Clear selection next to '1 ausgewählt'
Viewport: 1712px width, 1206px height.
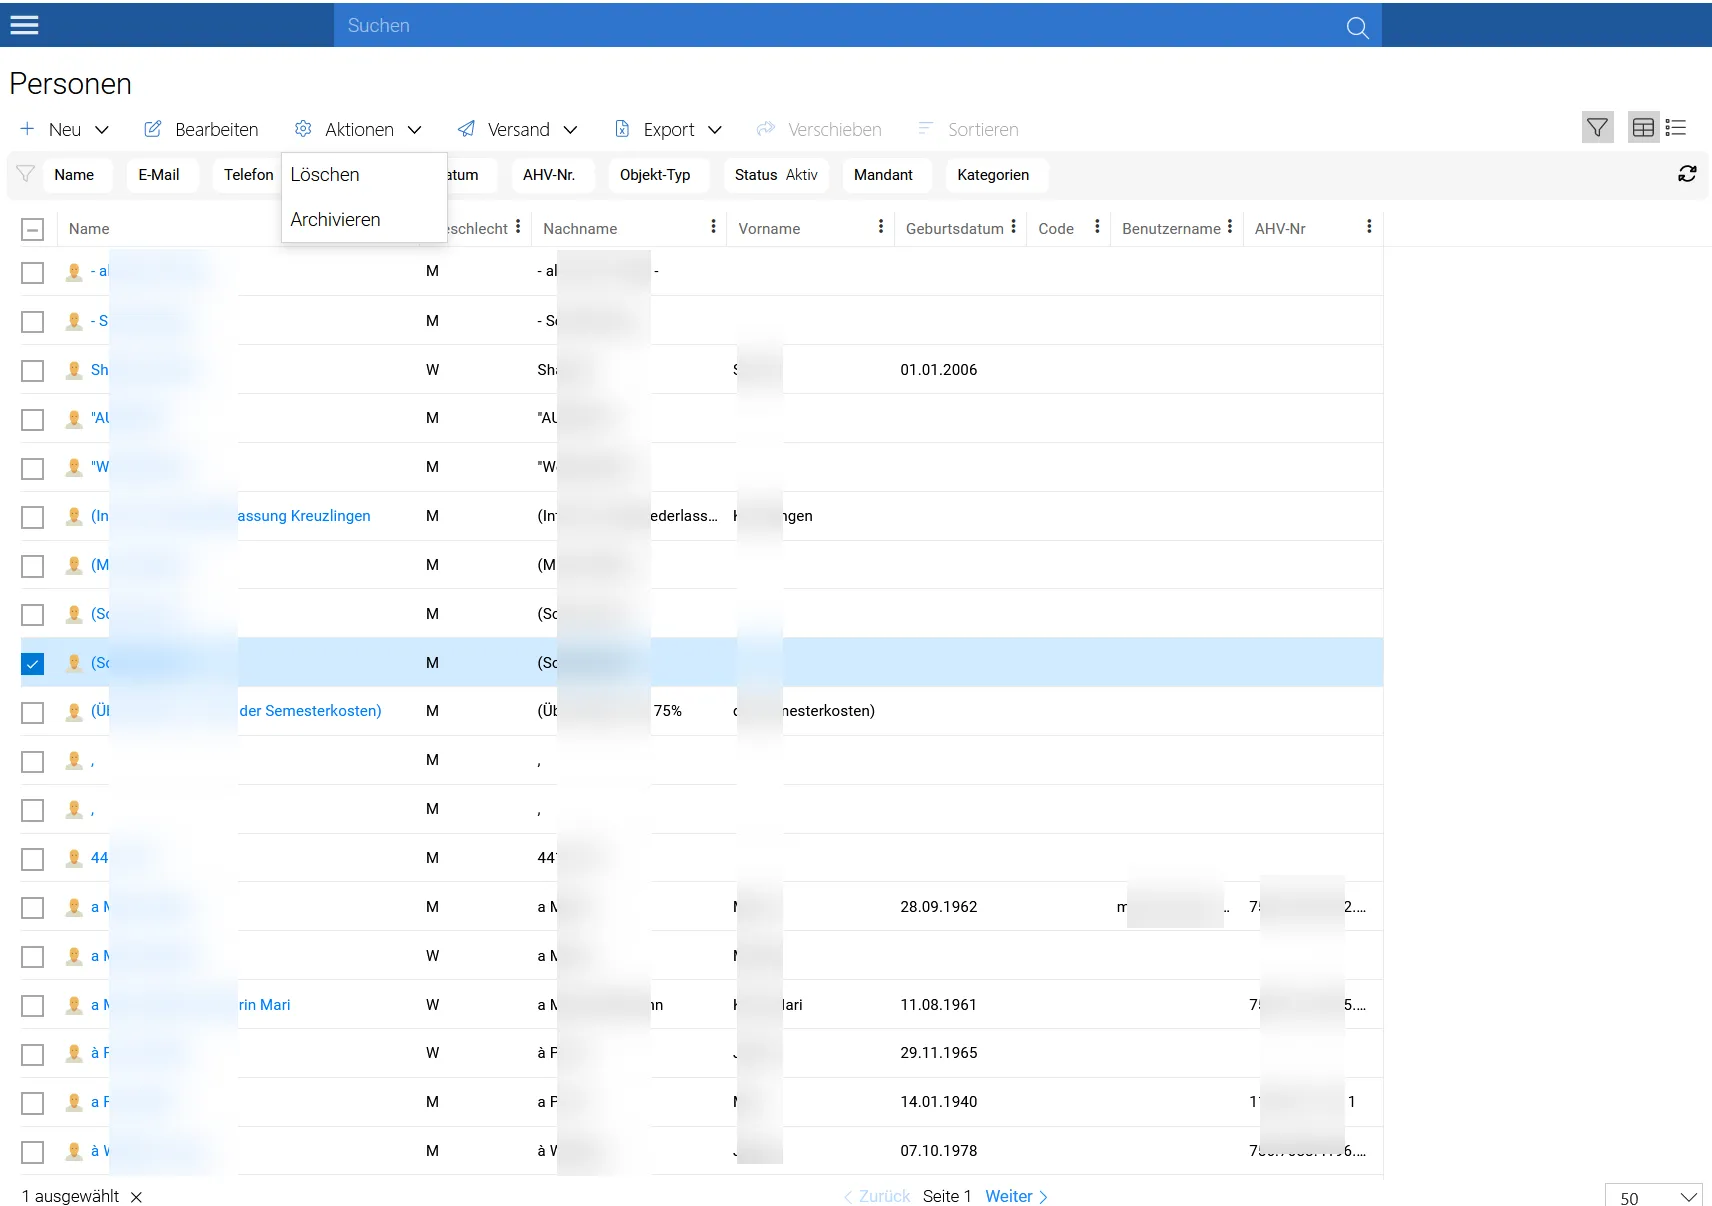tap(136, 1197)
